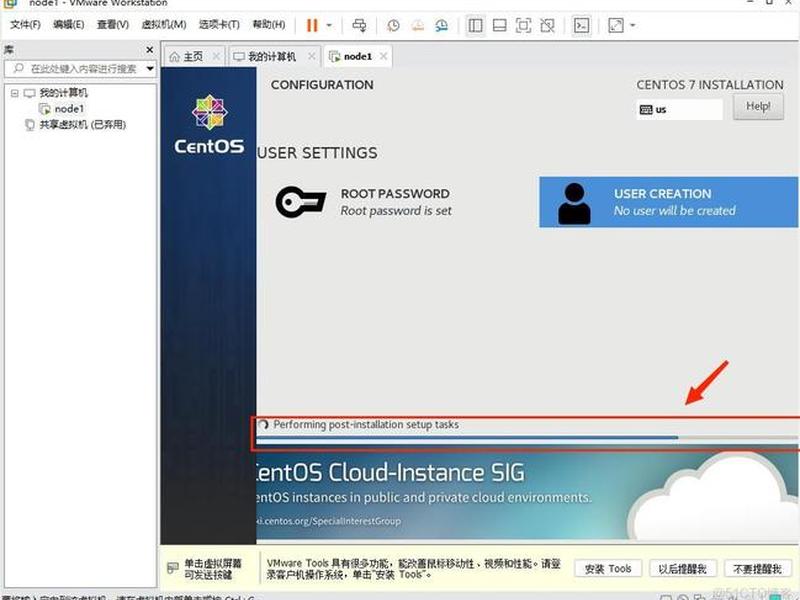Click the root password key icon
The image size is (800, 600).
(x=301, y=202)
